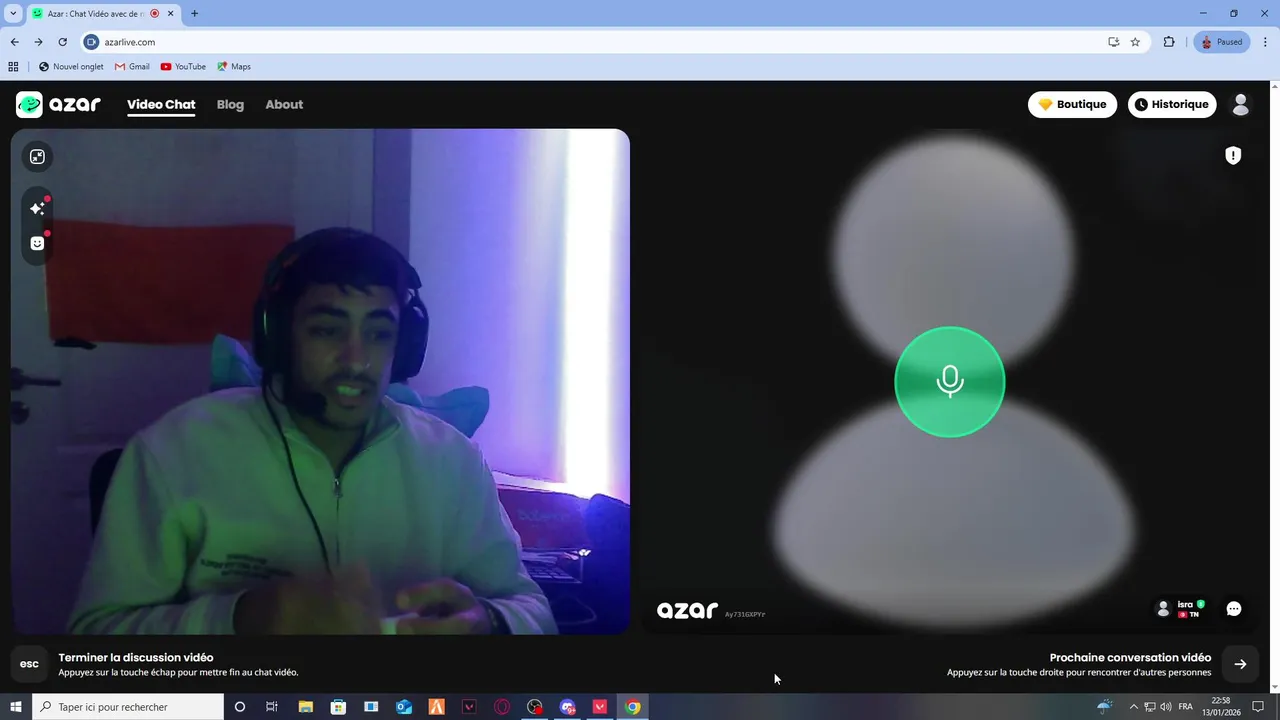The height and width of the screenshot is (720, 1280).
Task: Open the tab search dropdown arrow
Action: (13, 14)
